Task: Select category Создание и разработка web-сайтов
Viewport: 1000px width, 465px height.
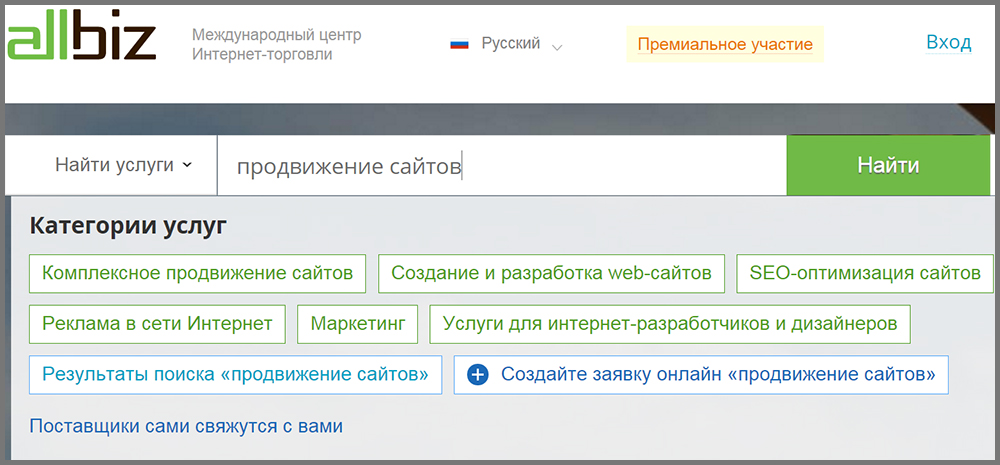Action: coord(552,274)
